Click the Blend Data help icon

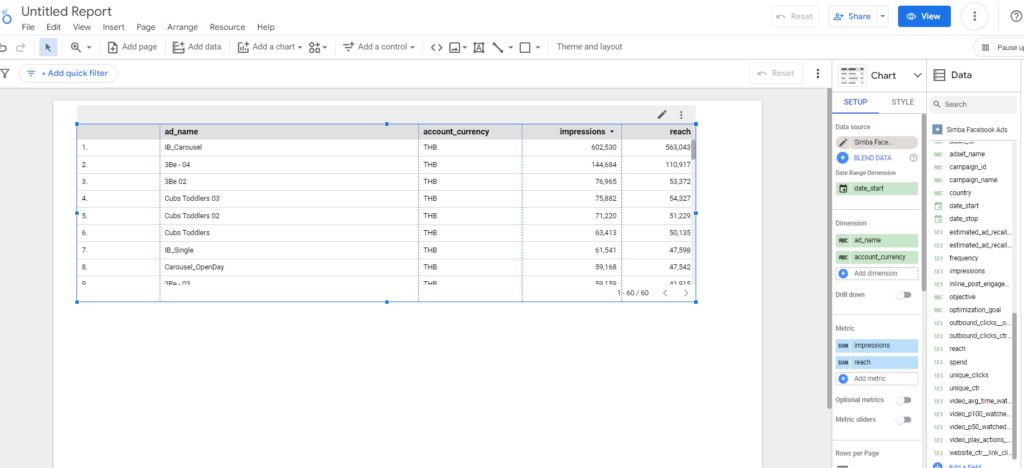913,158
